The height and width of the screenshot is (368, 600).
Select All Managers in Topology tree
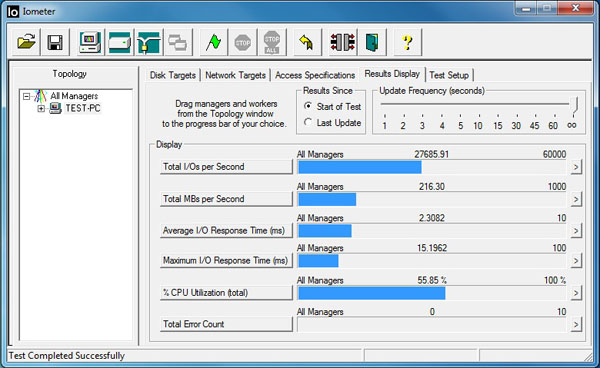pos(74,96)
